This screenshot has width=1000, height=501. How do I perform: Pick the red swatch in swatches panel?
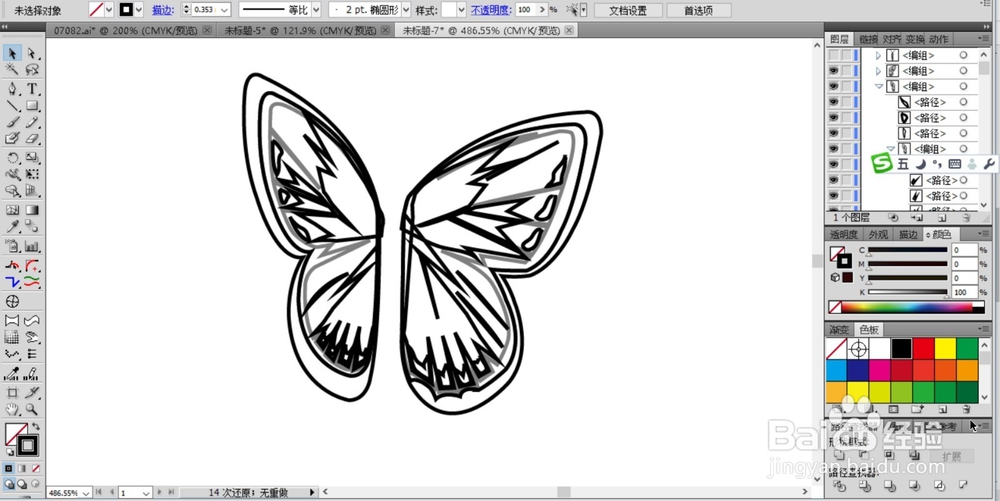point(923,349)
